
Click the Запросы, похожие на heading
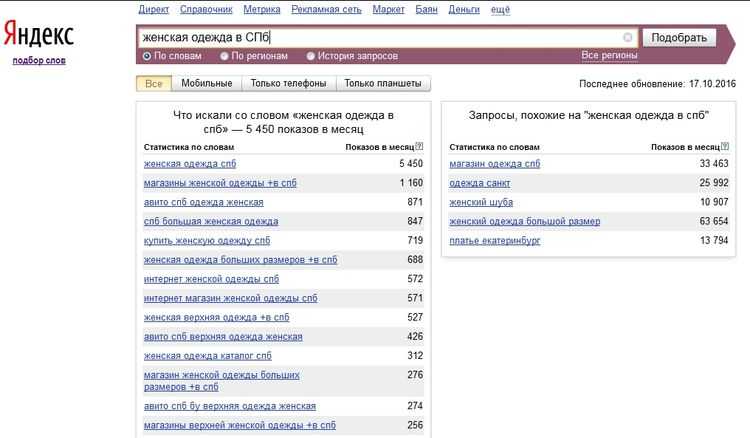point(588,115)
